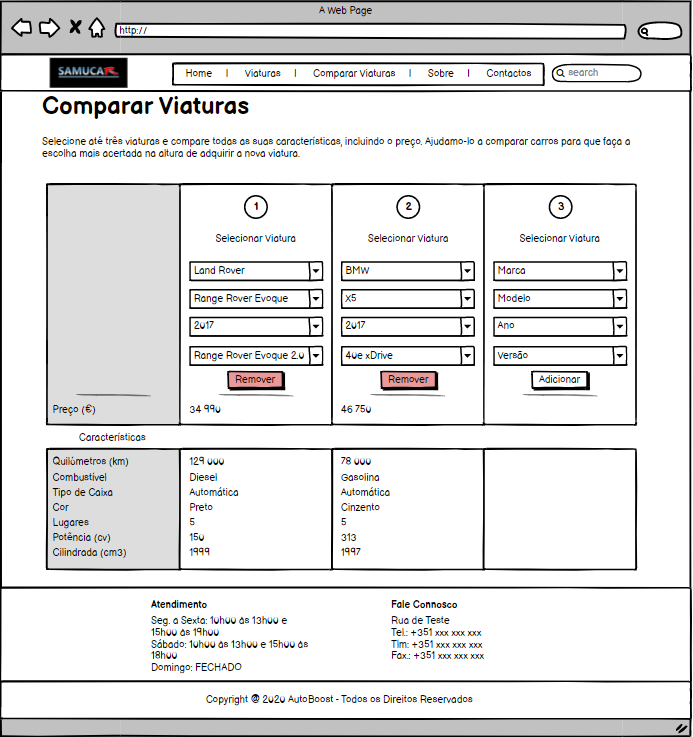
Task: Click the numbered circle 3 icon
Action: 560,207
